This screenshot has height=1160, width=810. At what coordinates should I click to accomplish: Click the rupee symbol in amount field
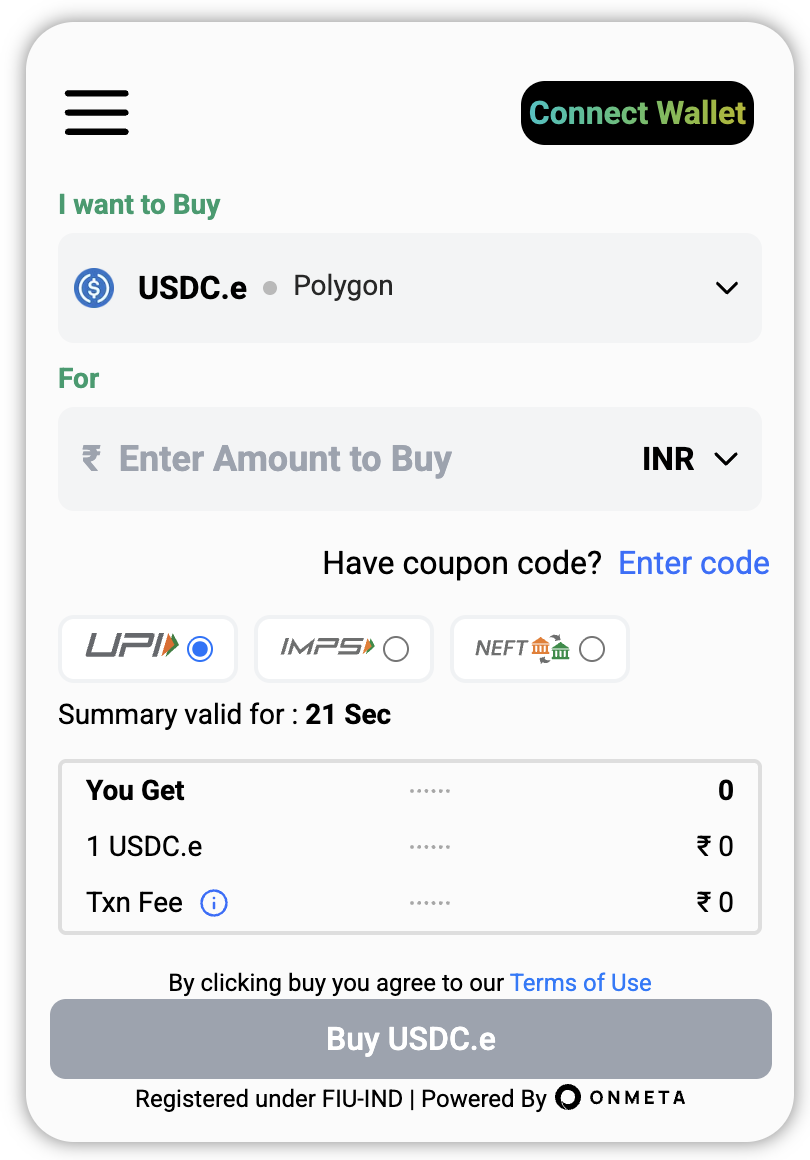(91, 459)
